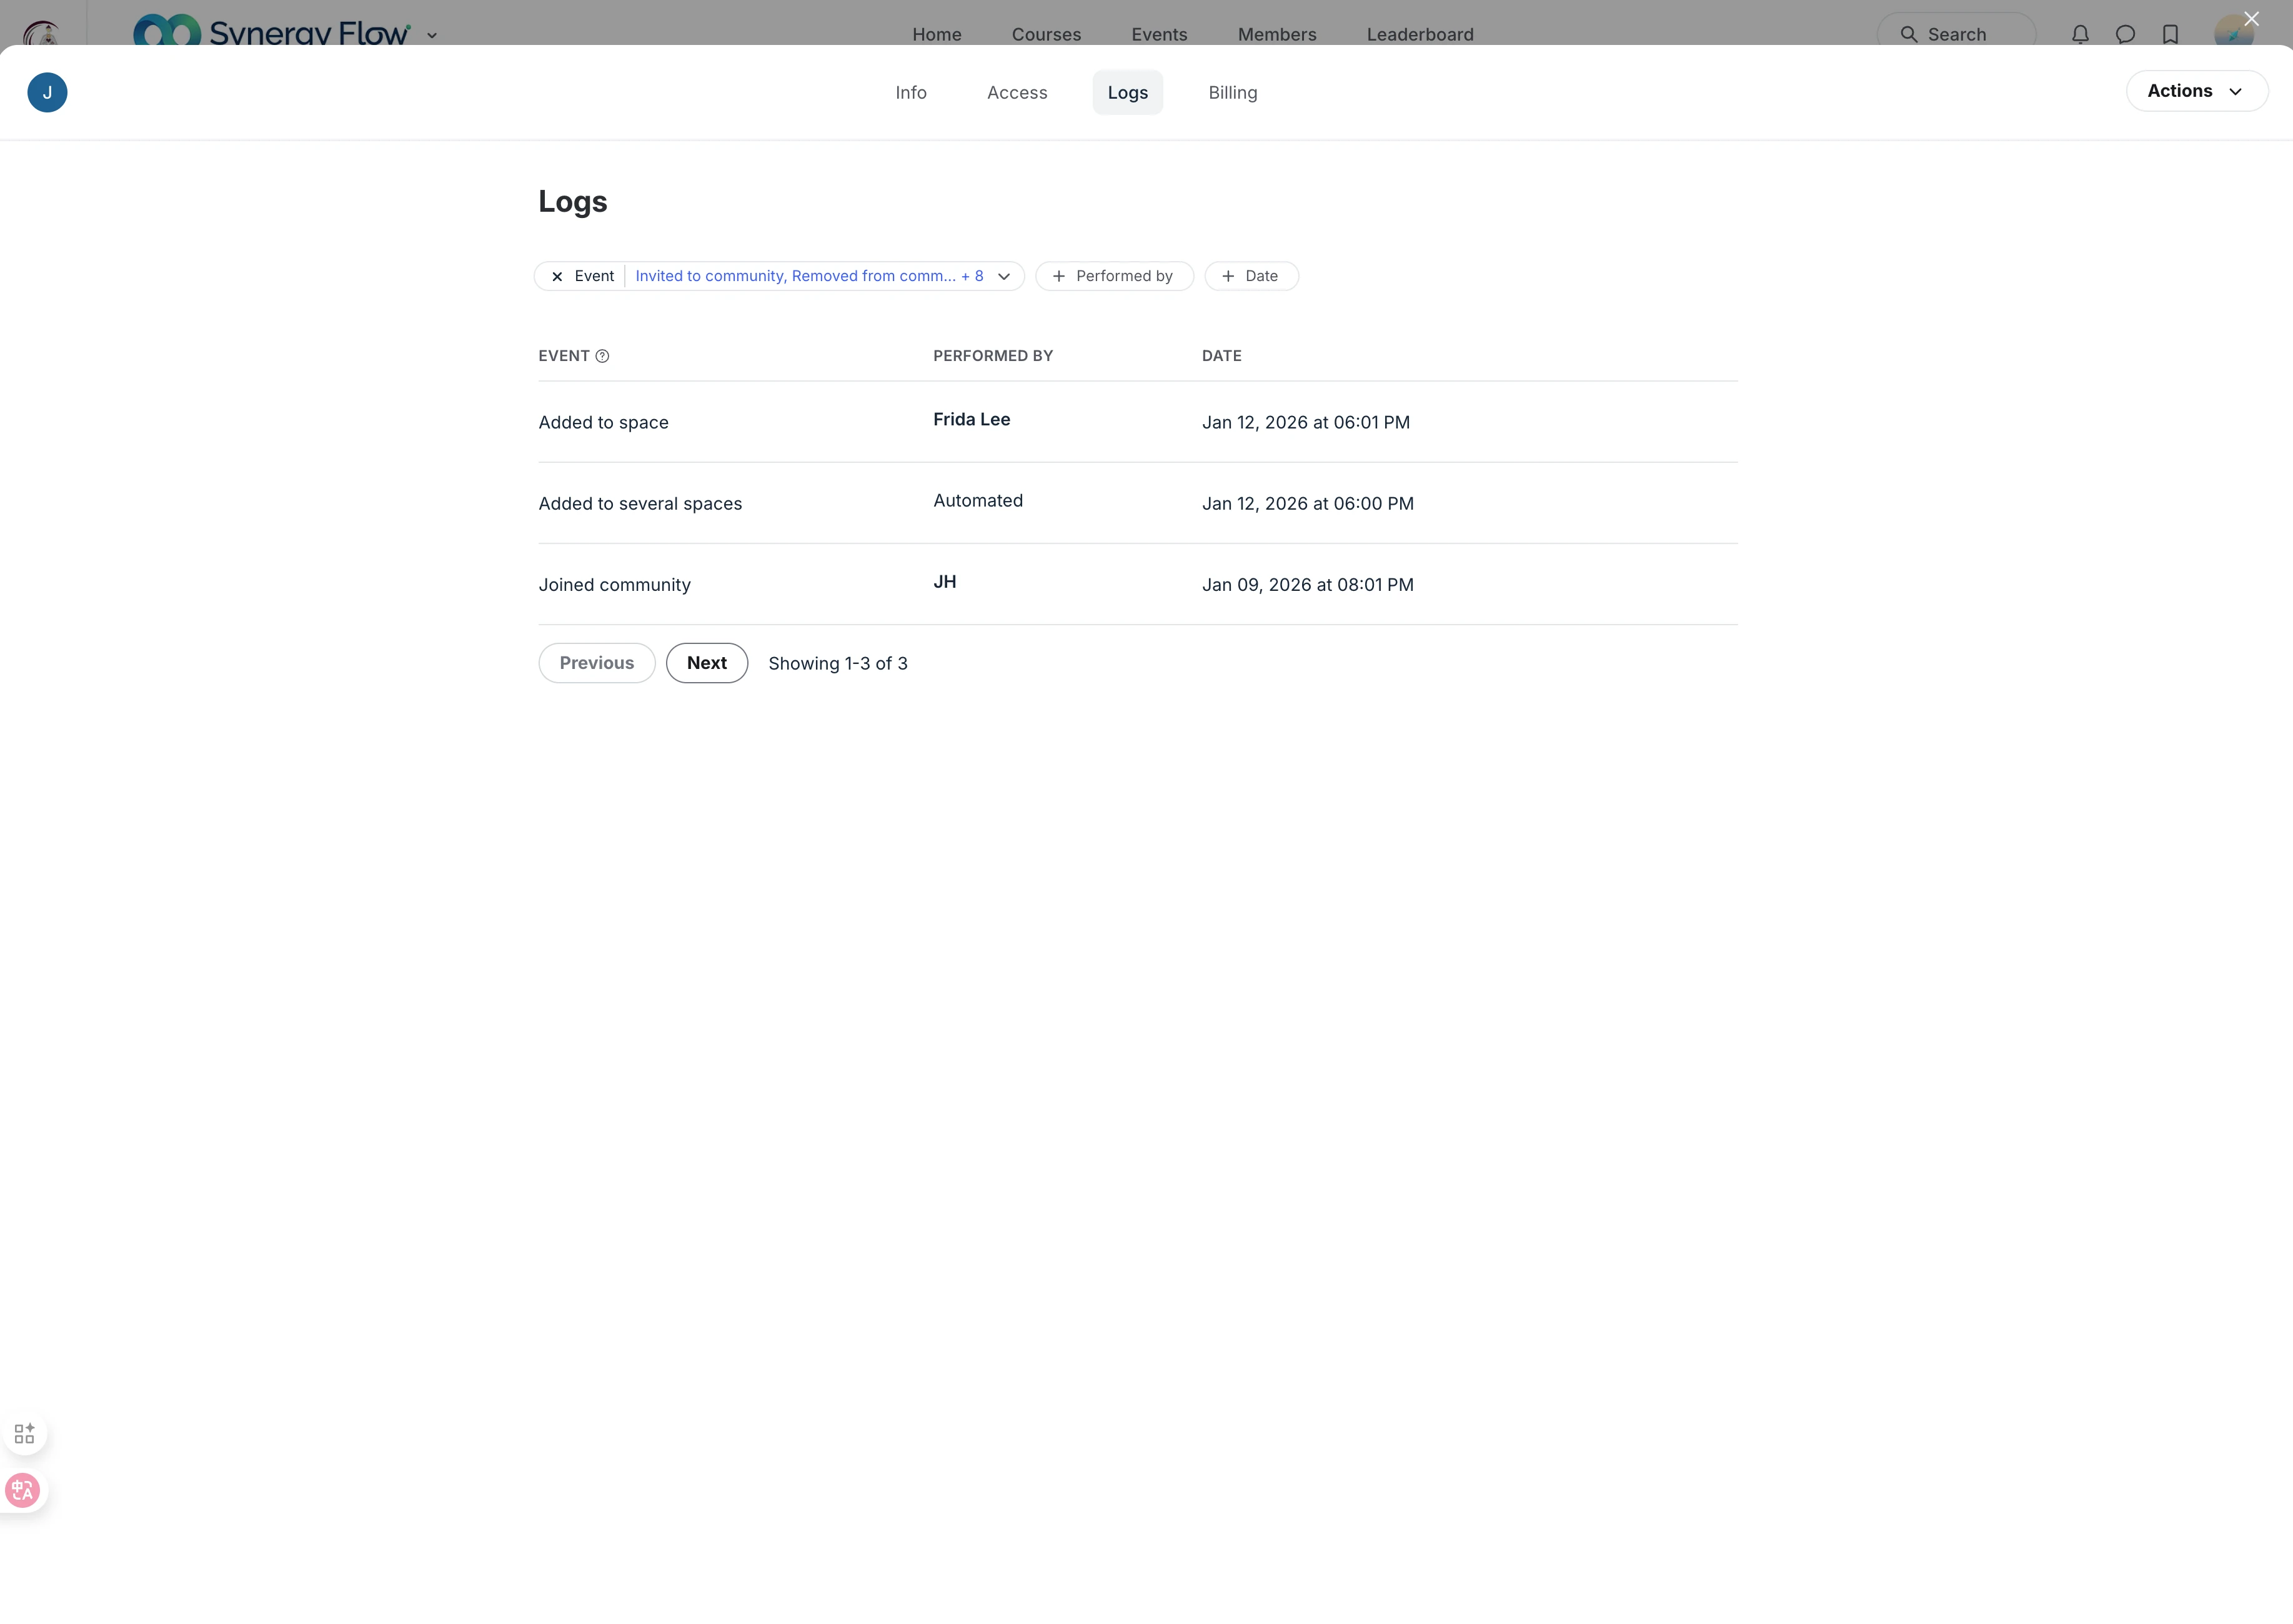Expand the Event filter dropdown chevron
Viewport: 2293px width, 1624px height.
(x=1004, y=276)
